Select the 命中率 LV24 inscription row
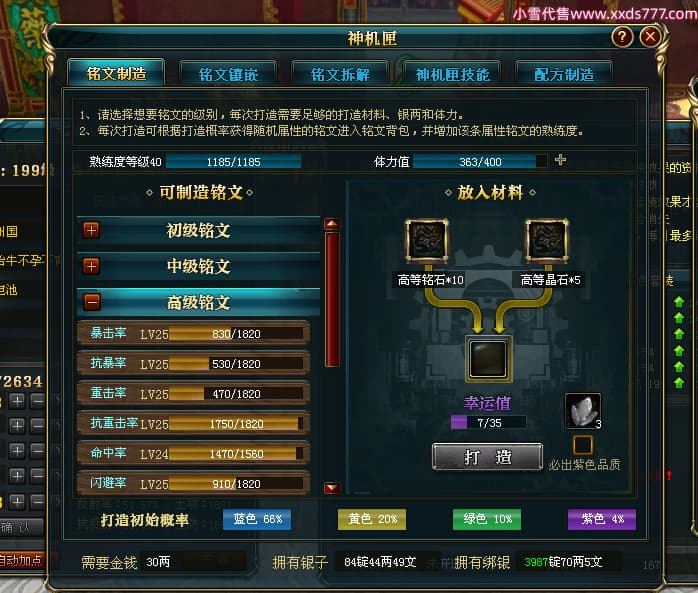The width and height of the screenshot is (698, 593). tap(194, 453)
